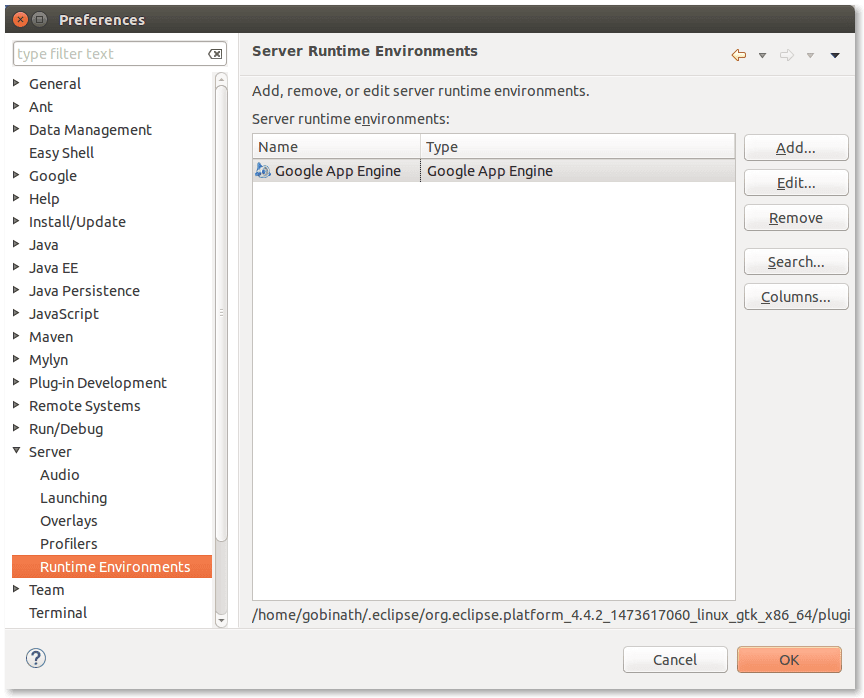Expand the JavaScript node

pos(17,313)
